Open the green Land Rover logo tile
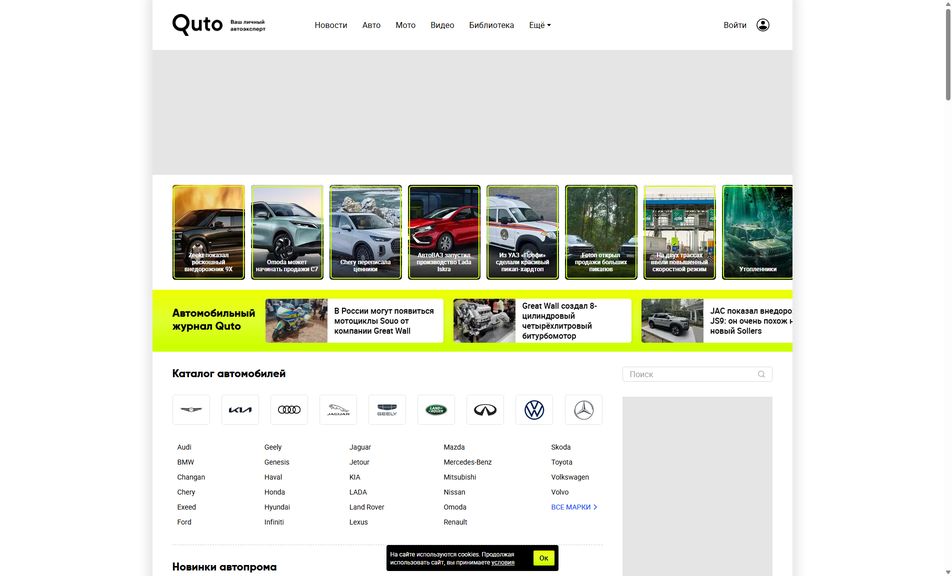 point(436,410)
